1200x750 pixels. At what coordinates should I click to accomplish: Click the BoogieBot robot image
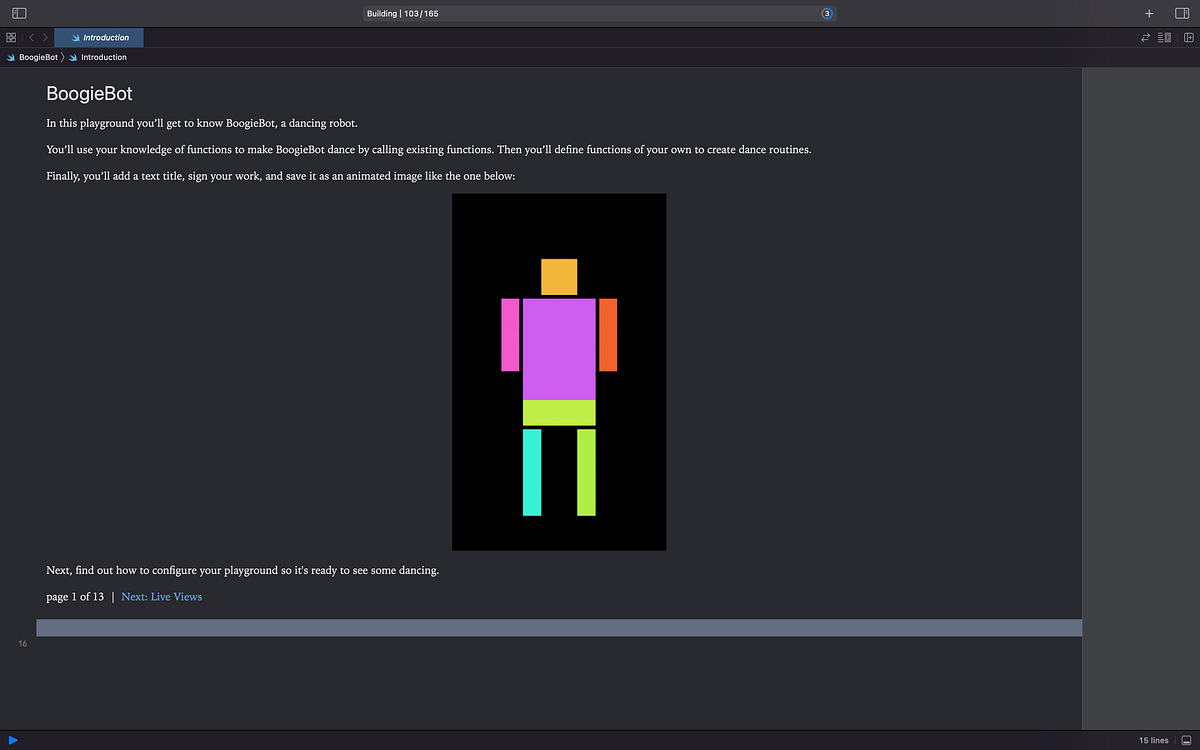tap(559, 371)
